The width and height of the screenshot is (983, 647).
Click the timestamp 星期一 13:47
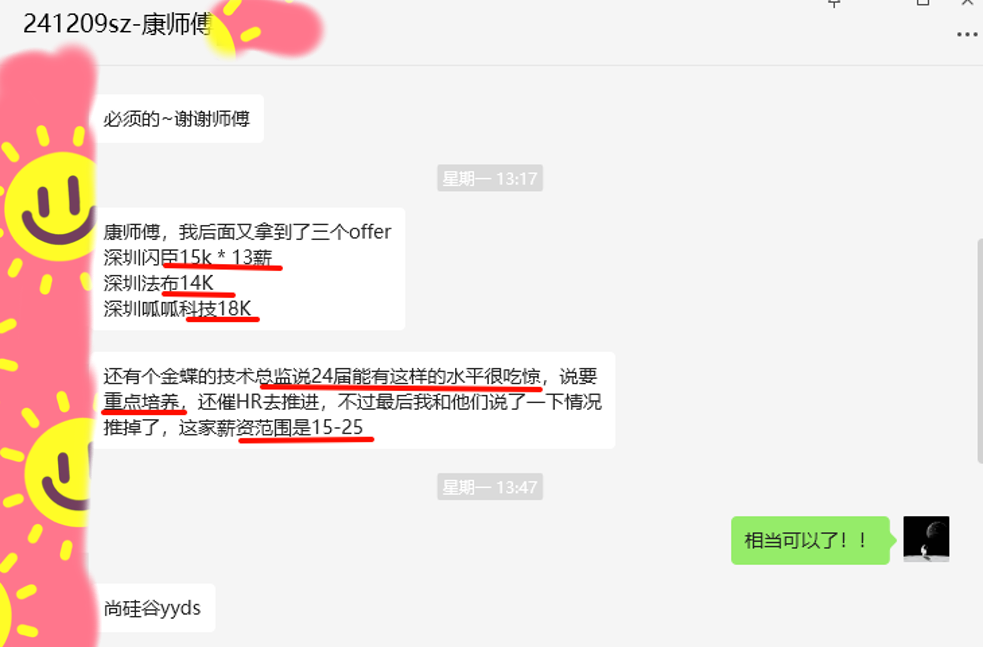(x=490, y=487)
